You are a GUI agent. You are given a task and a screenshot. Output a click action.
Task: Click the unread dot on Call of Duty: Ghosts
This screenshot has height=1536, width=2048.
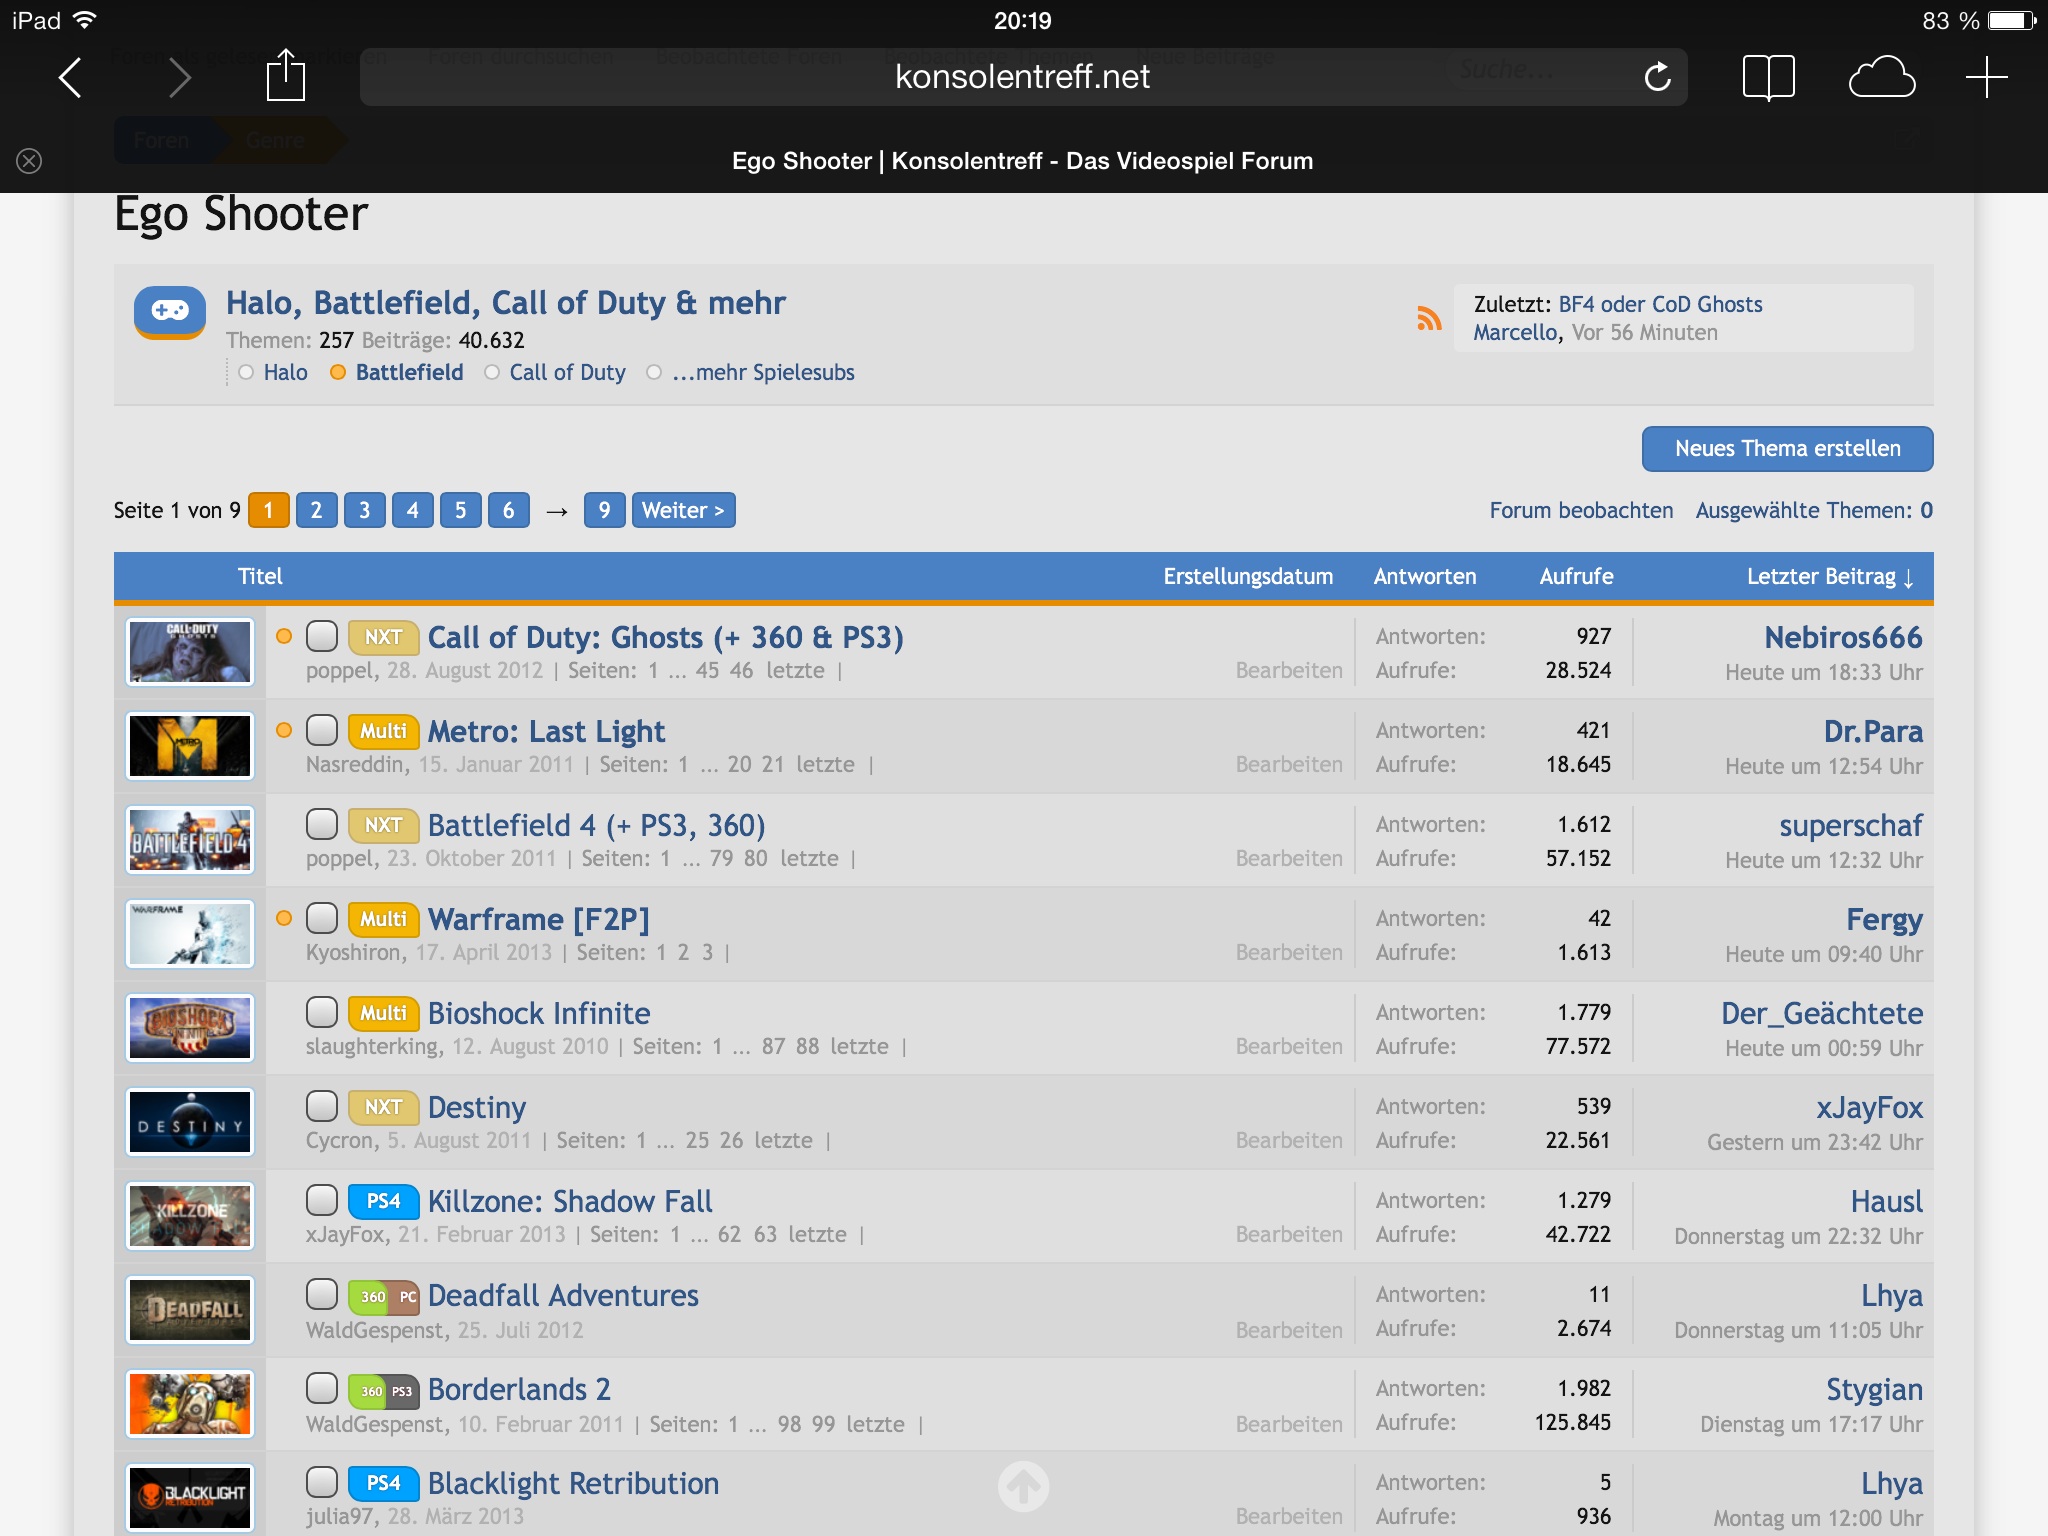(284, 636)
